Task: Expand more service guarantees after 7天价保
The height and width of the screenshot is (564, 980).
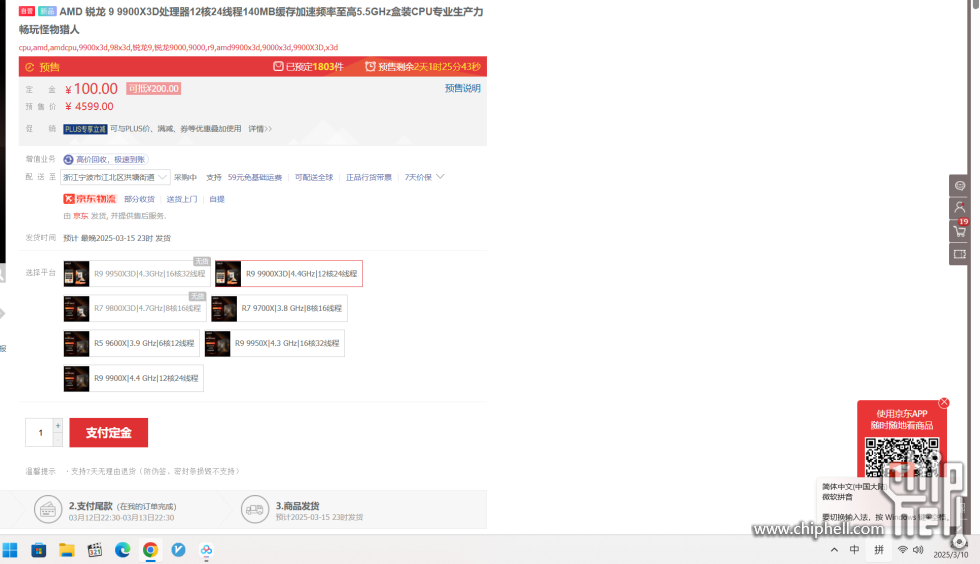Action: pos(441,177)
